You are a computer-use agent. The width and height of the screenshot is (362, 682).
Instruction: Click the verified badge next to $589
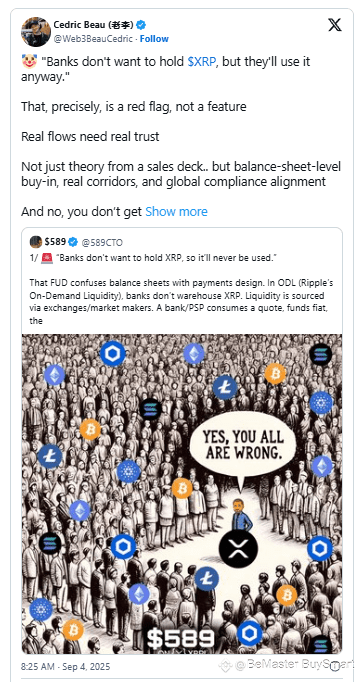coord(74,242)
